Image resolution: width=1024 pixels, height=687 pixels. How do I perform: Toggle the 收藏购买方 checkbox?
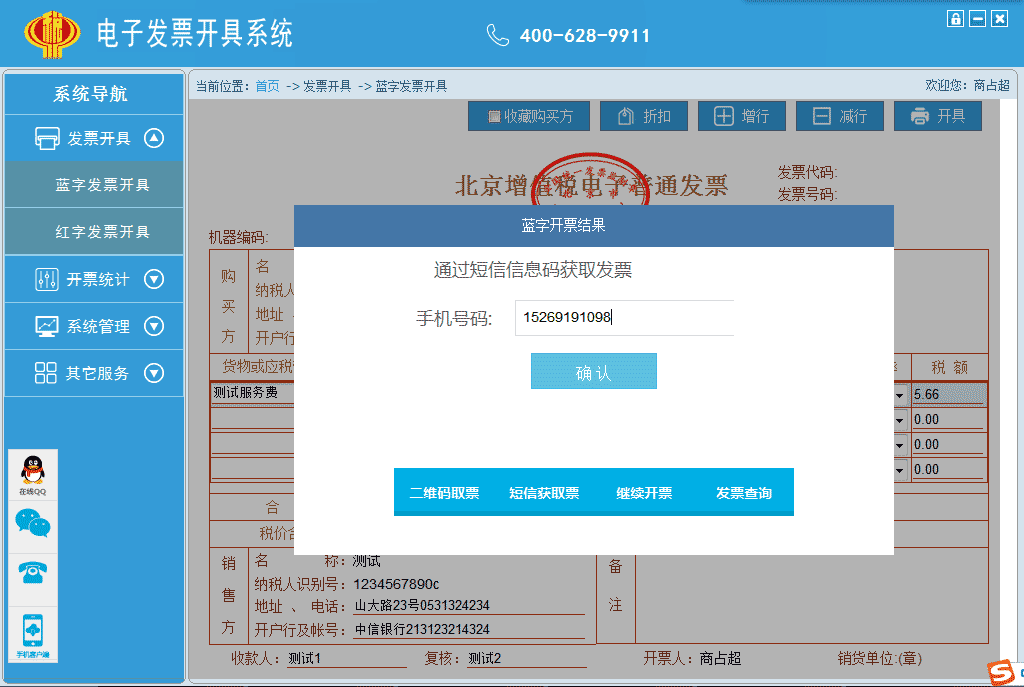pos(494,117)
